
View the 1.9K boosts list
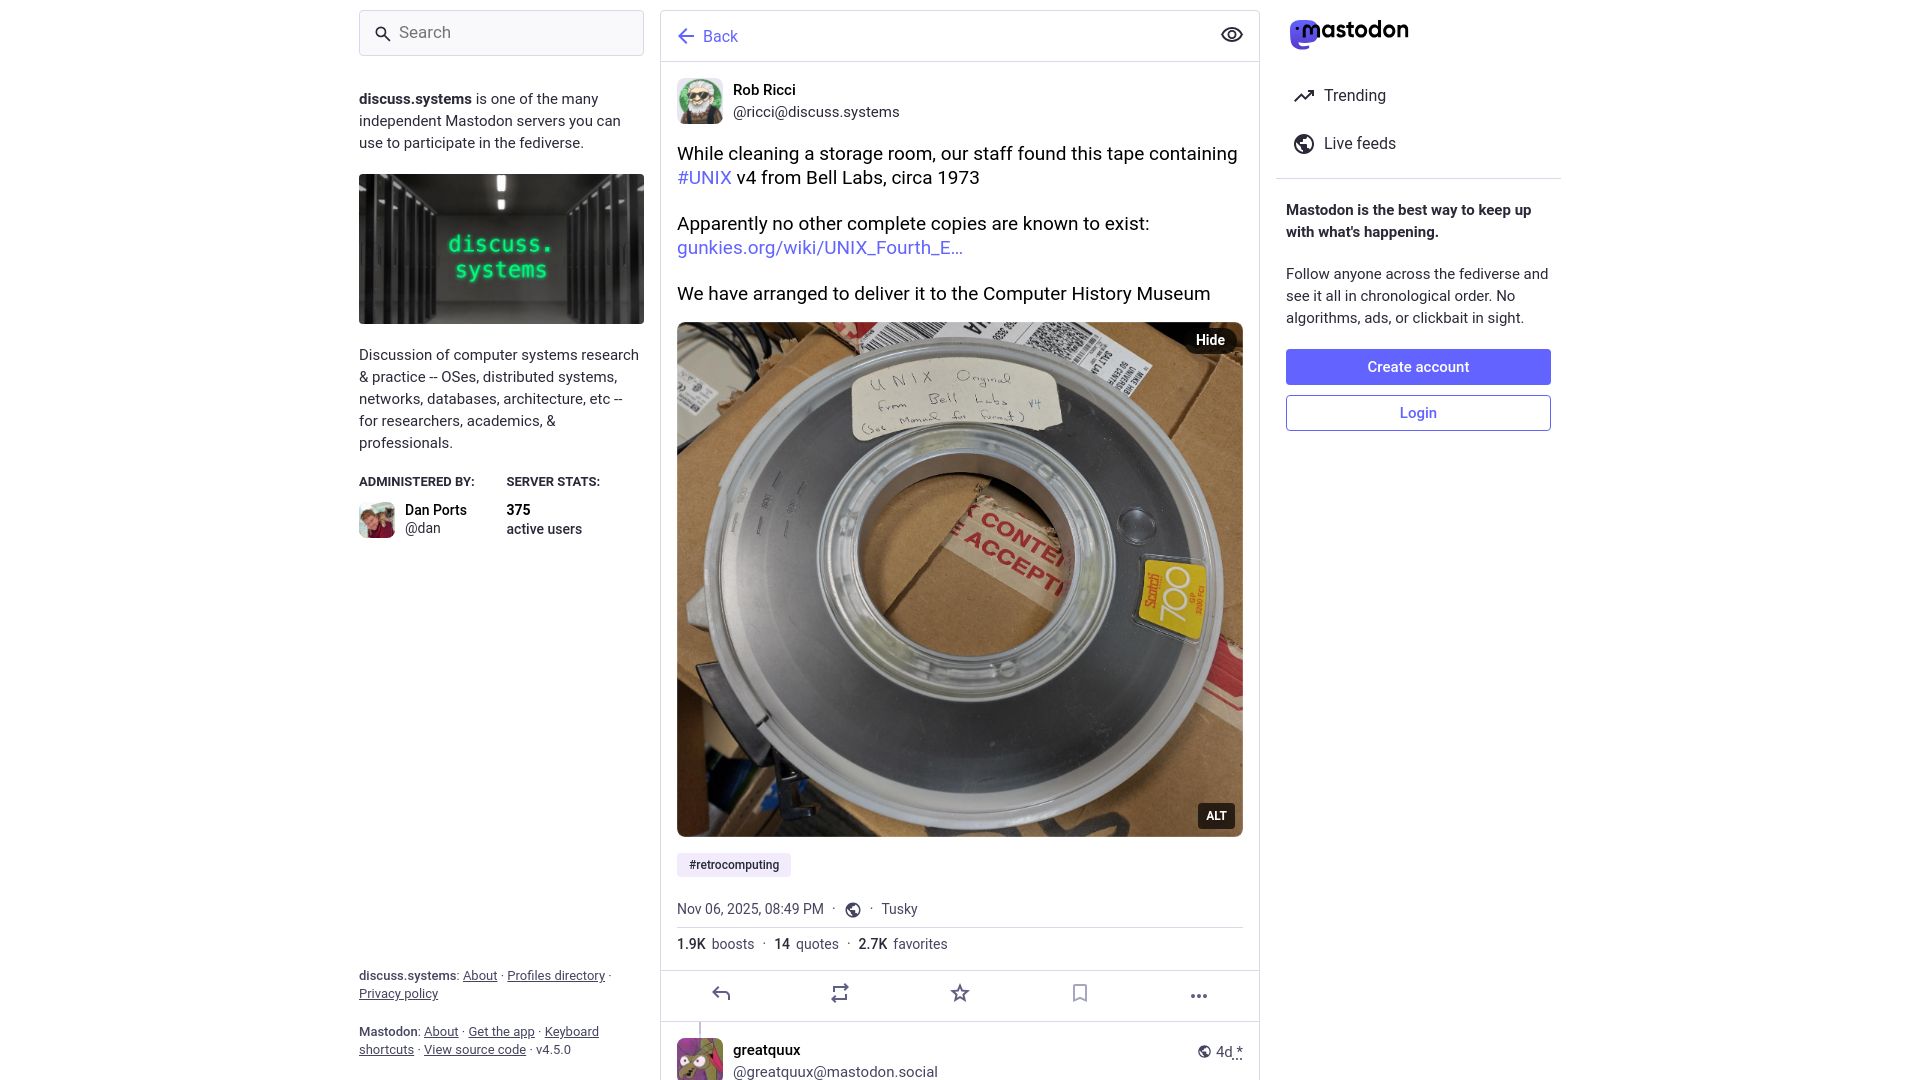coord(716,944)
